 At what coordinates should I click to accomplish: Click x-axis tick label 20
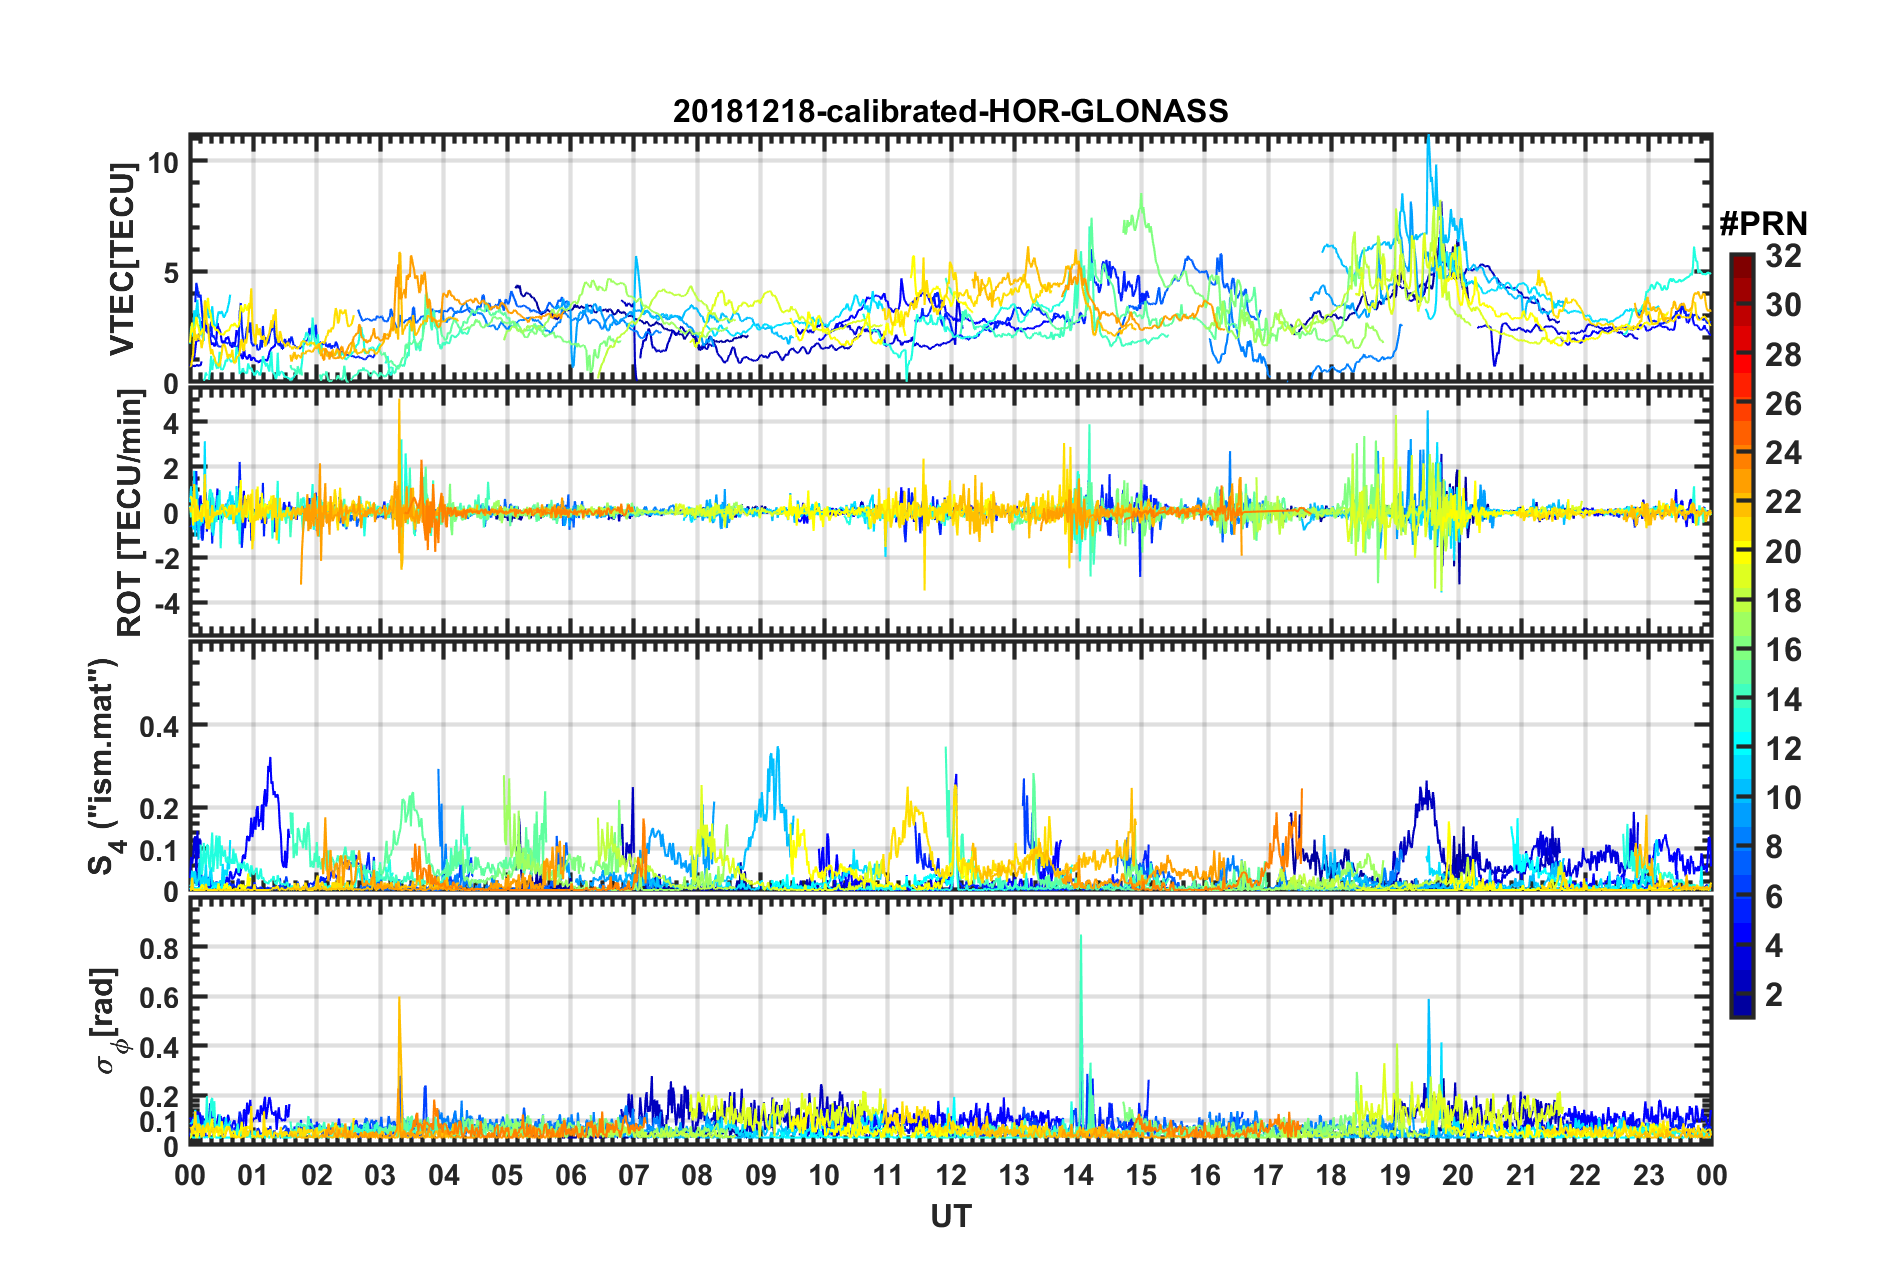point(1458,1174)
